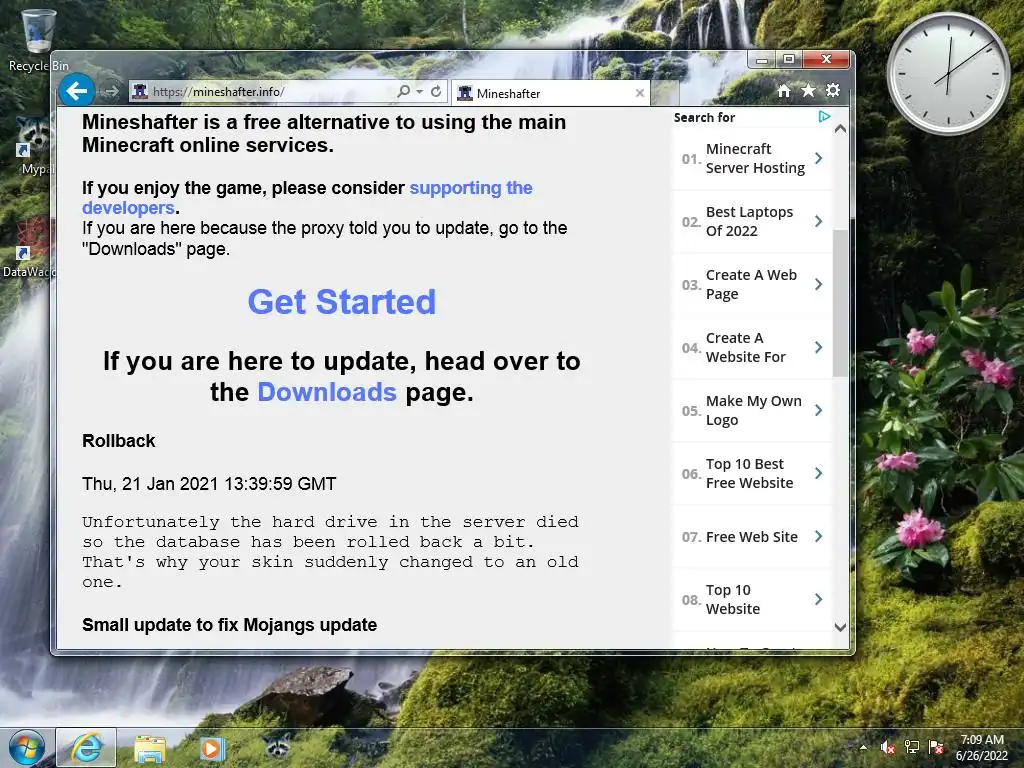The height and width of the screenshot is (768, 1024).
Task: Click the taskbar clock showing 7:09 AM
Action: pyautogui.click(x=982, y=748)
